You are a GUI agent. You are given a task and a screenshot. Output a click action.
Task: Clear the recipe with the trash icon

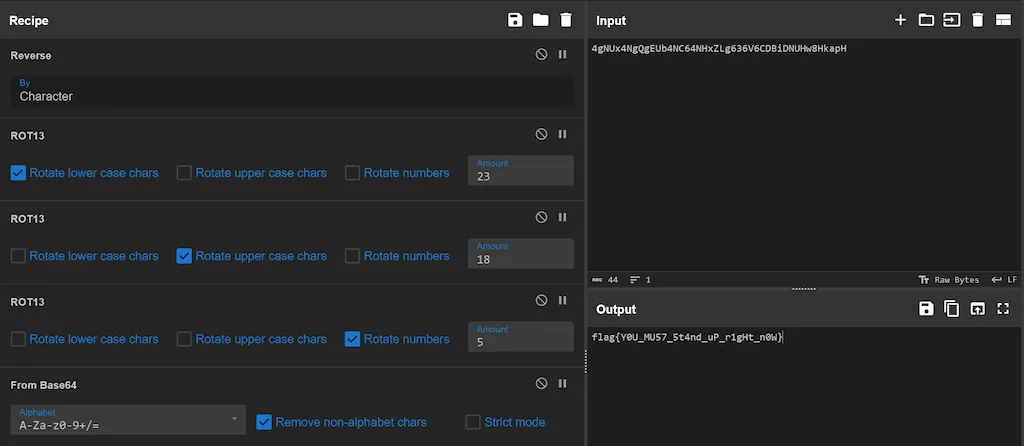[x=566, y=20]
